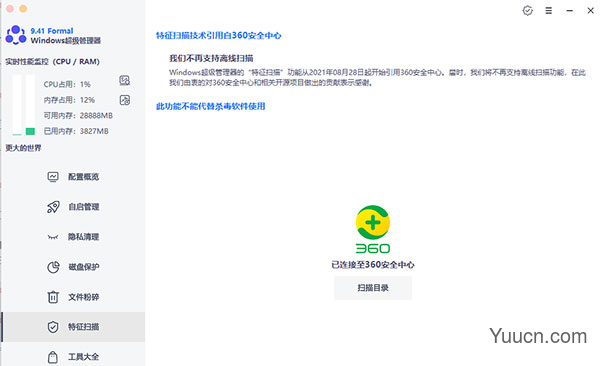This screenshot has width=600, height=366.
Task: Click the green RAM usage bar
Action: 30,131
